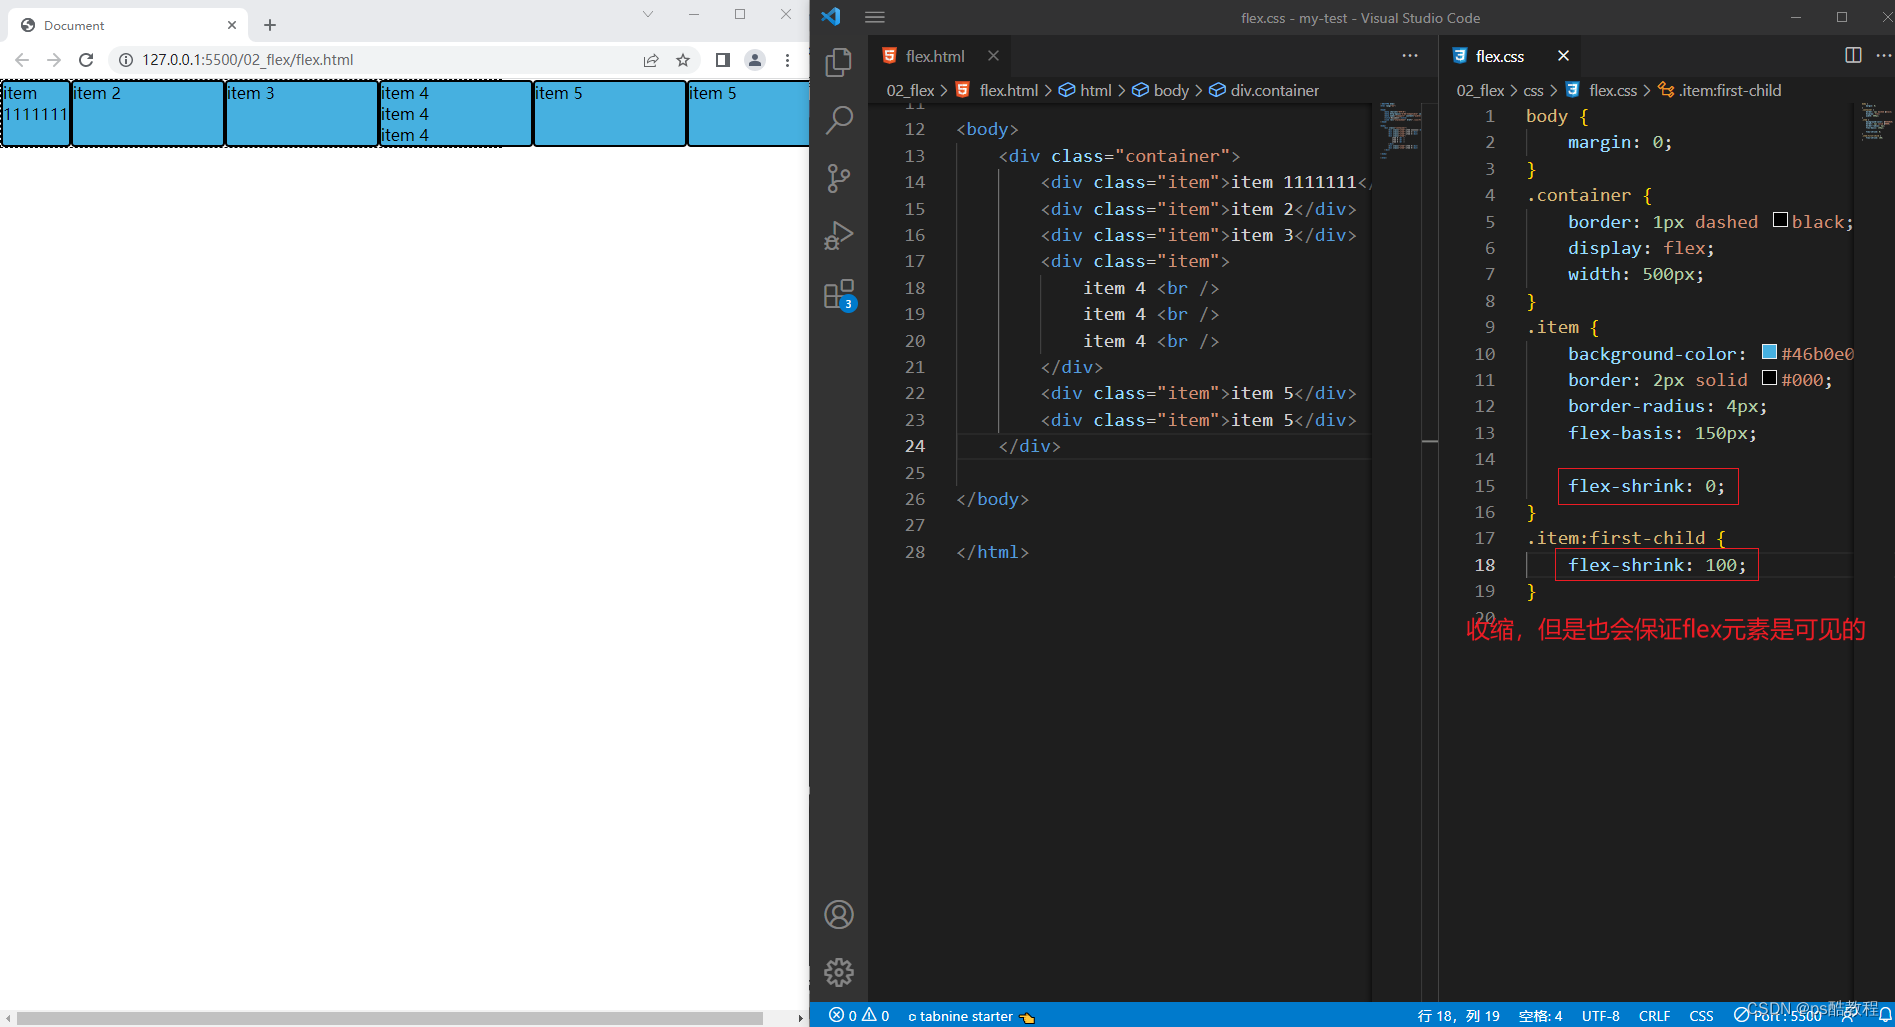
Task: Open the black border color swatch
Action: [x=1780, y=220]
